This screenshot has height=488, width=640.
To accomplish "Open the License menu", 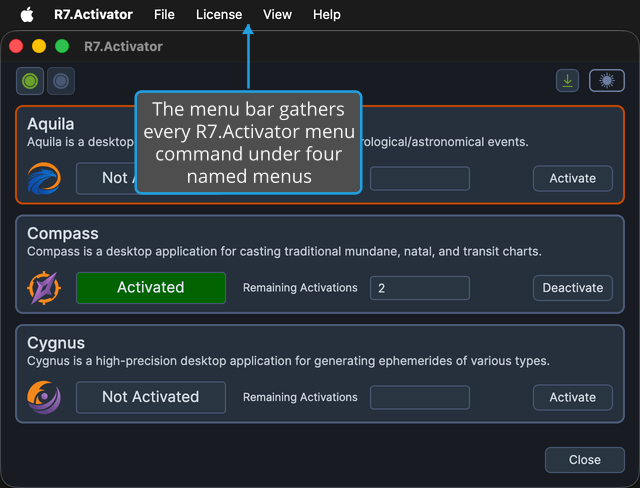I will 219,15.
